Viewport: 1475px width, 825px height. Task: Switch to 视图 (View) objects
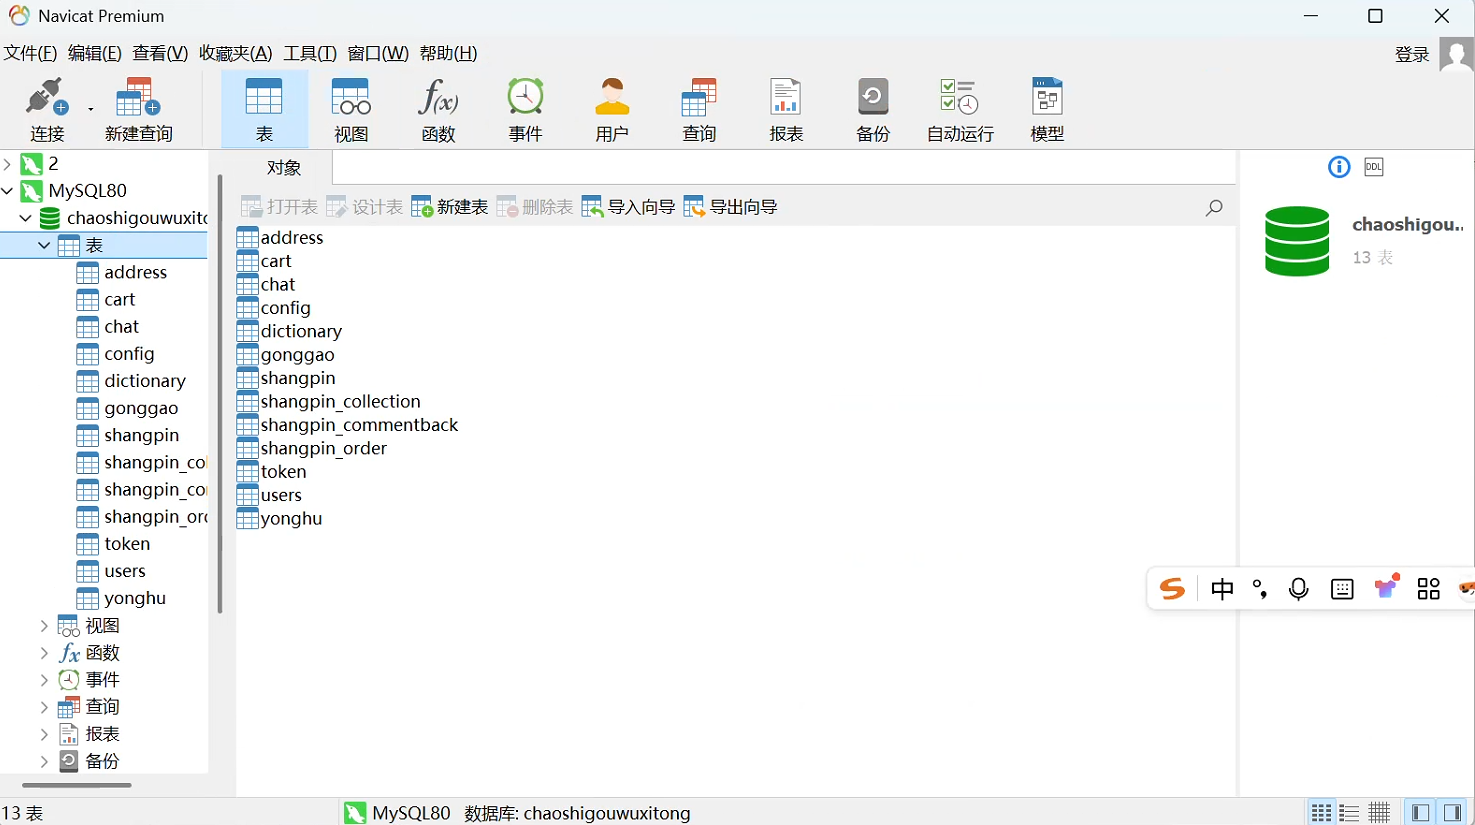(351, 110)
